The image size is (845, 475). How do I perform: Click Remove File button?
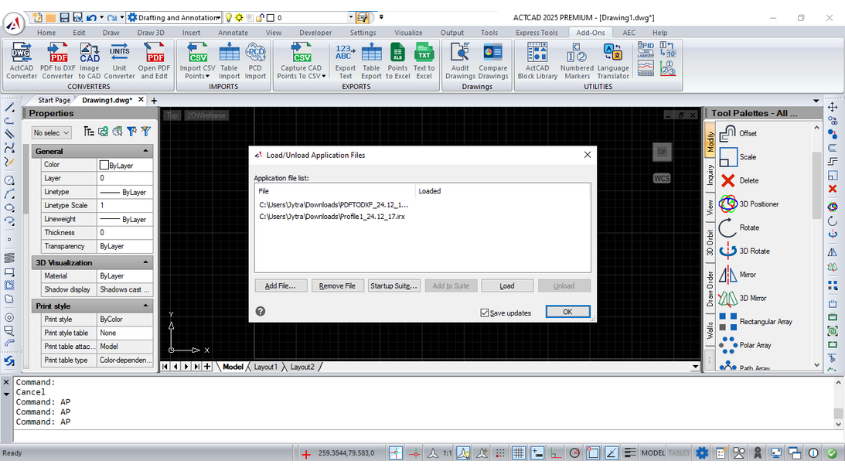pos(337,286)
